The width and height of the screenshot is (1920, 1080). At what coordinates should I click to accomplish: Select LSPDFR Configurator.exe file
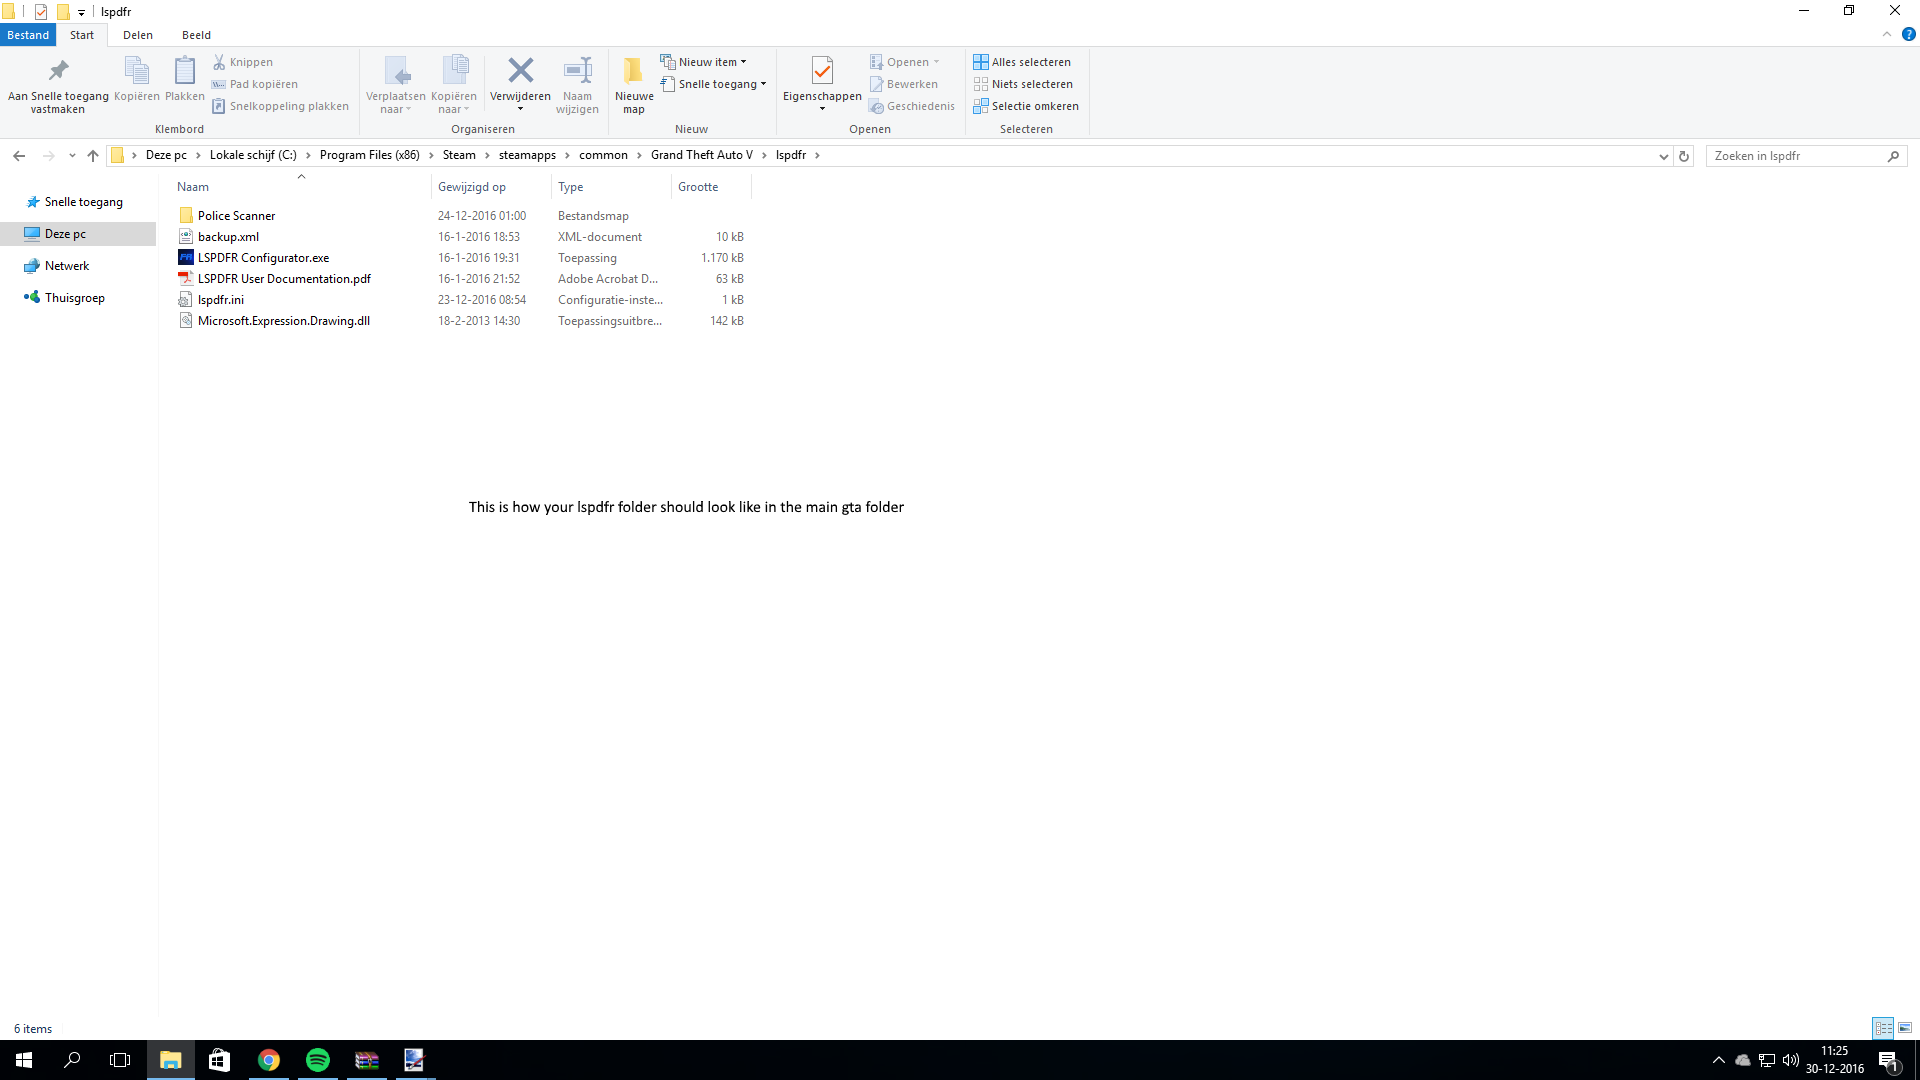click(x=263, y=258)
